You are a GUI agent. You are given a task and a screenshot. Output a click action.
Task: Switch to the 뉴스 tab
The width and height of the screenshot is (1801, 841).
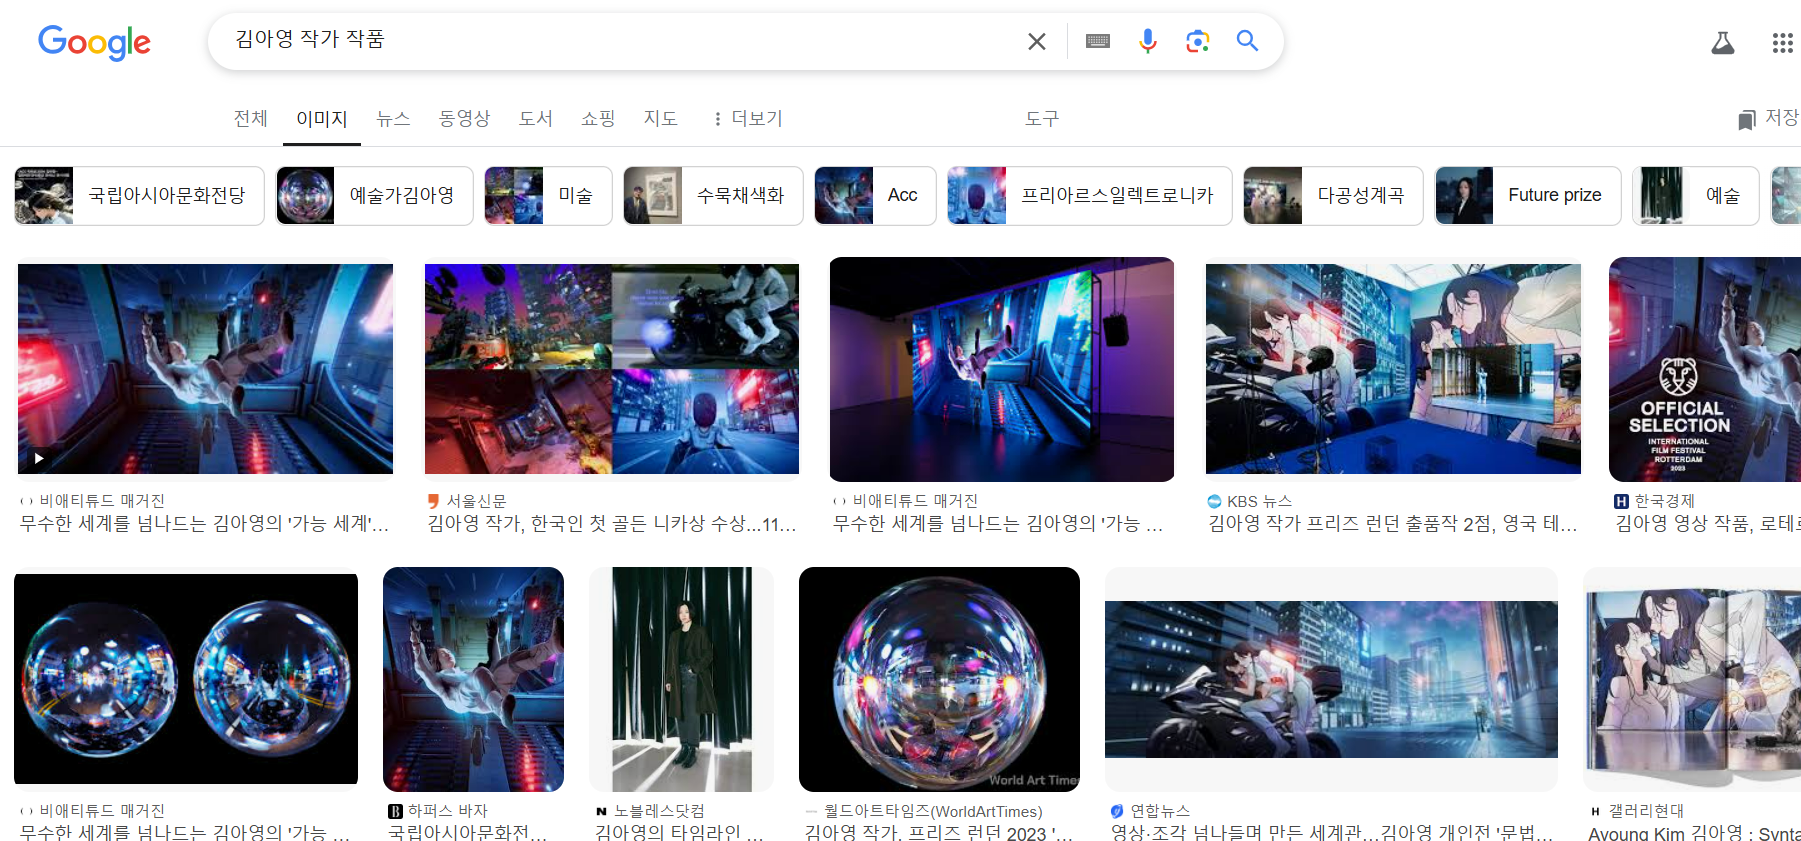[393, 119]
